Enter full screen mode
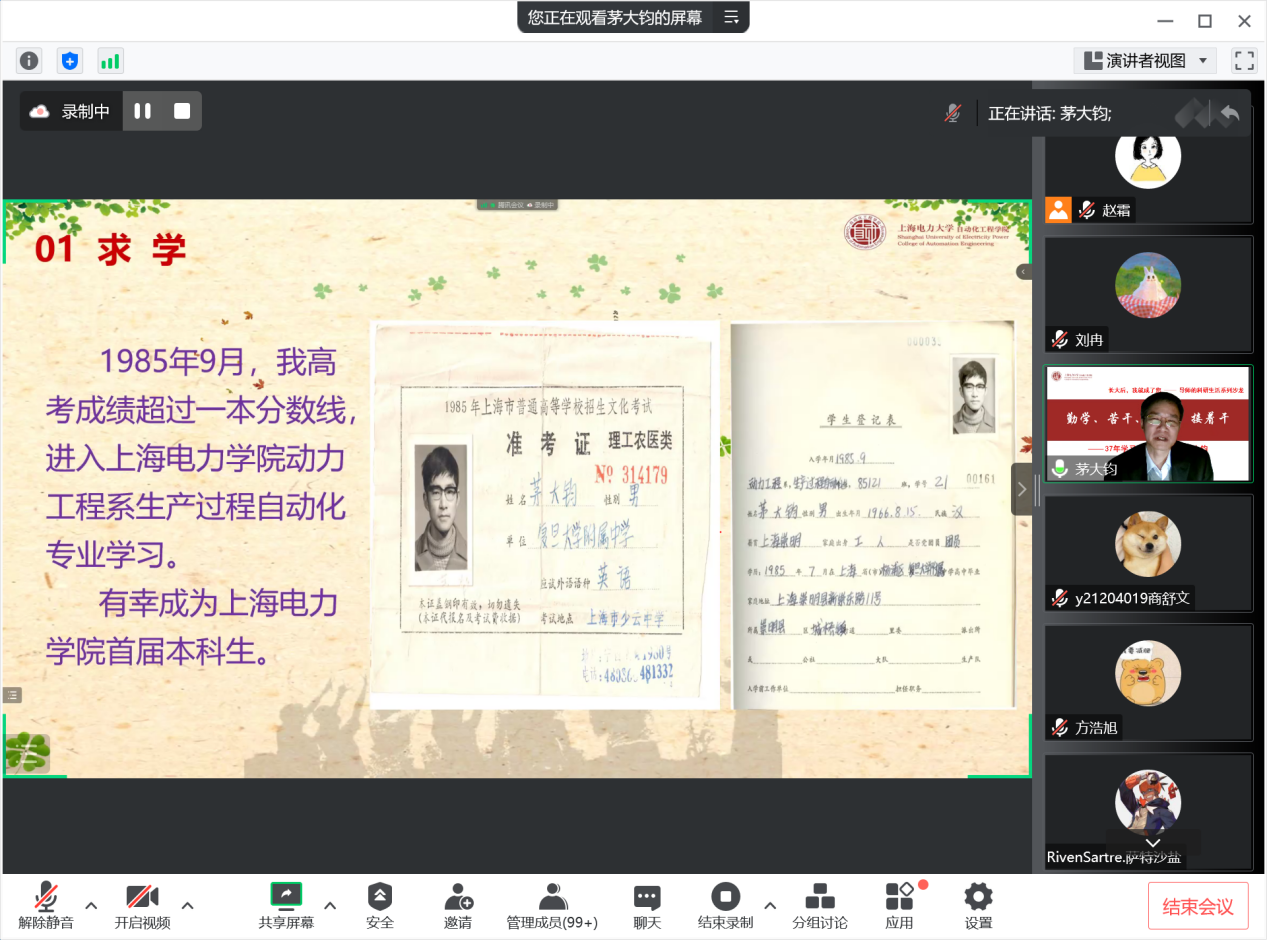The width and height of the screenshot is (1267, 940). 1244,61
